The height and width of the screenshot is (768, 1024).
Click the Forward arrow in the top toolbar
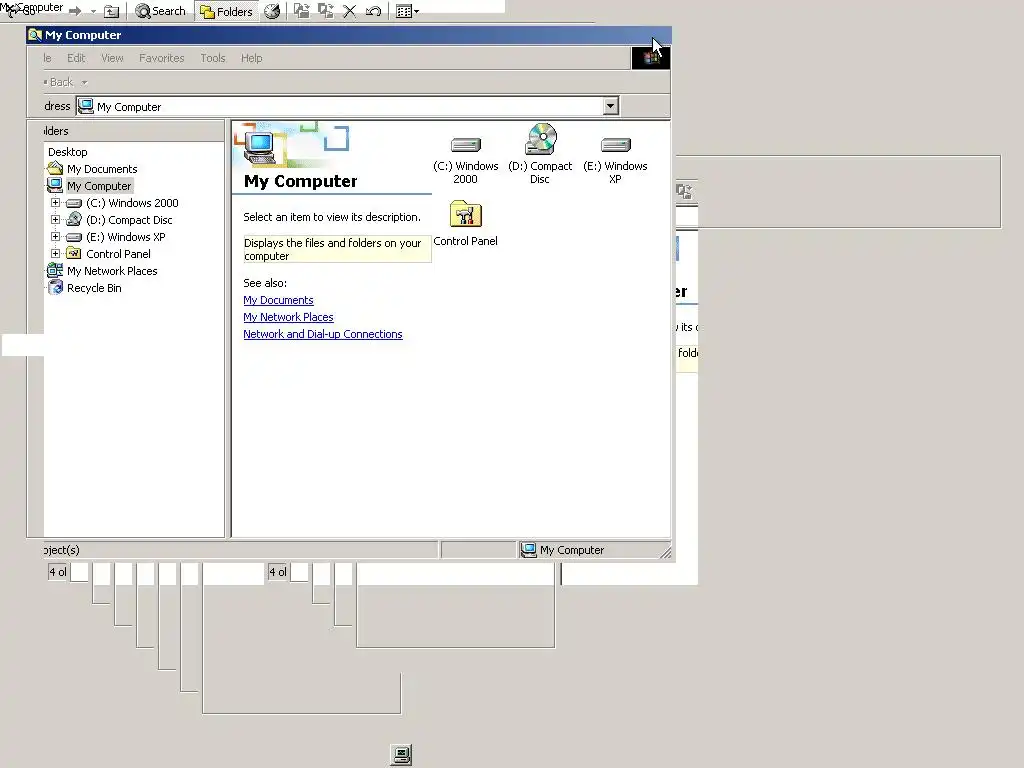[x=74, y=11]
